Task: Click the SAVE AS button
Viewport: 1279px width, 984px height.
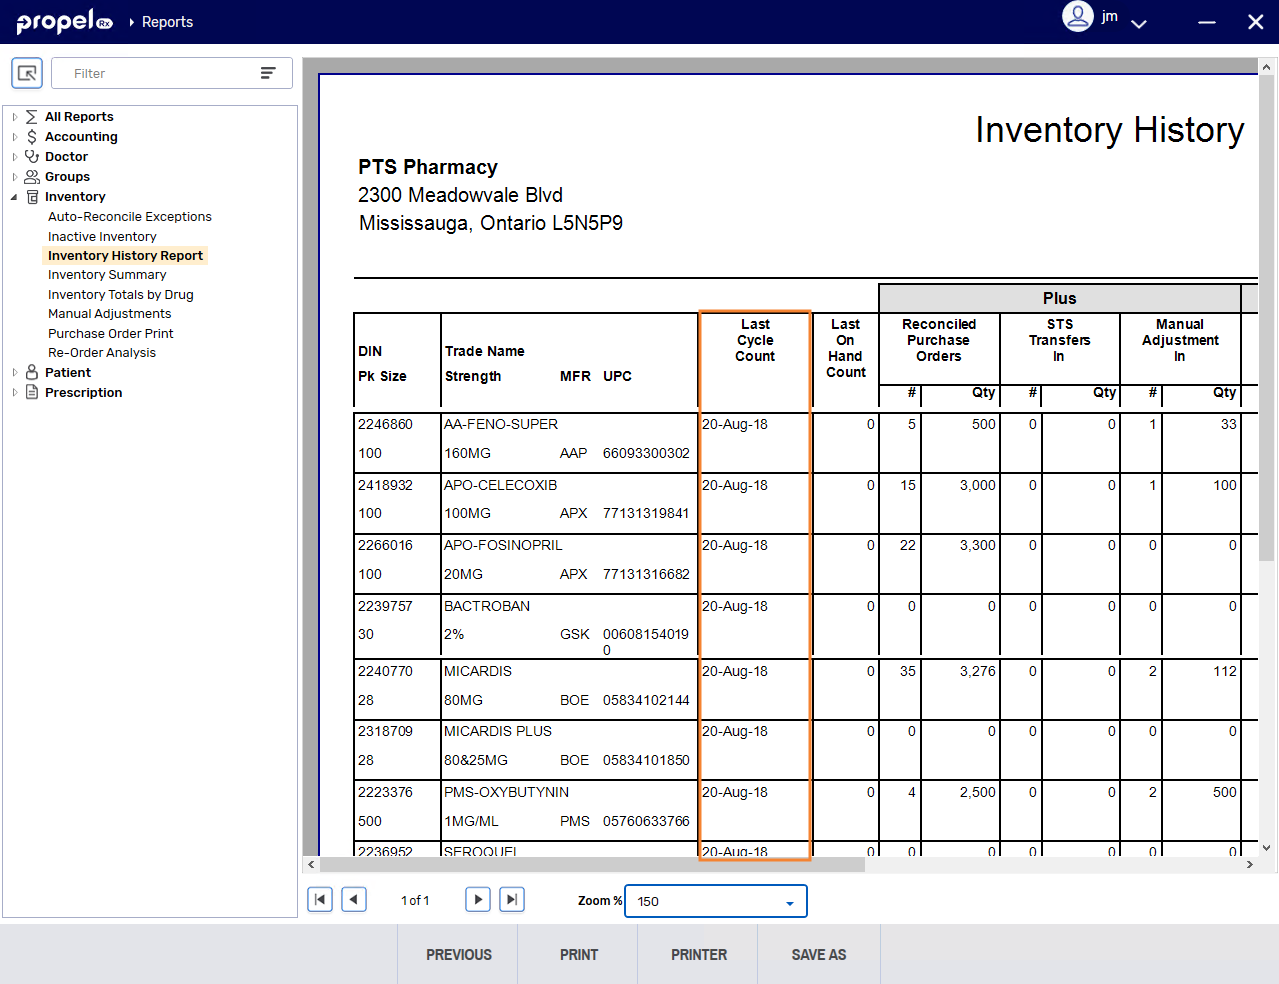Action: [819, 954]
